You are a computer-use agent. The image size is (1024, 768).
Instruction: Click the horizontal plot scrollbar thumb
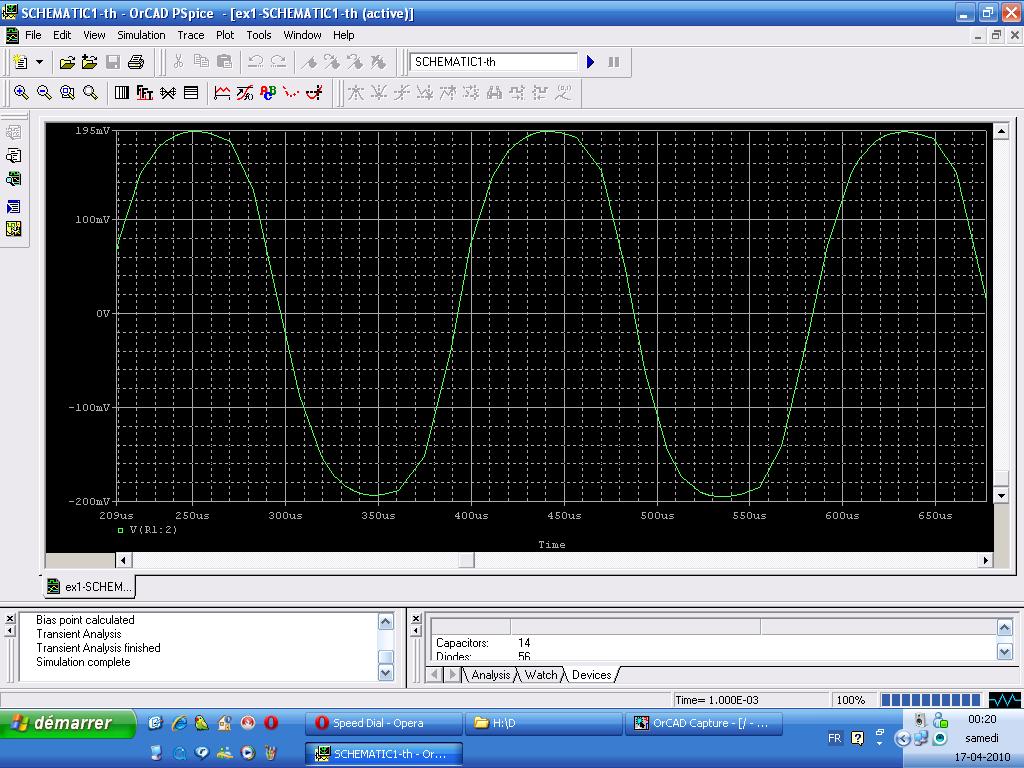tap(466, 560)
